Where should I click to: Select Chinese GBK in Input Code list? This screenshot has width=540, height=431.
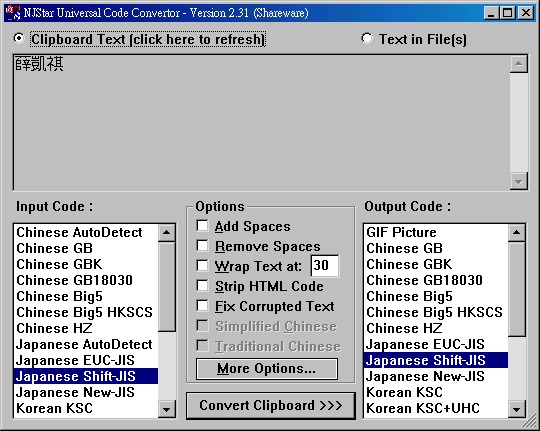(x=86, y=265)
